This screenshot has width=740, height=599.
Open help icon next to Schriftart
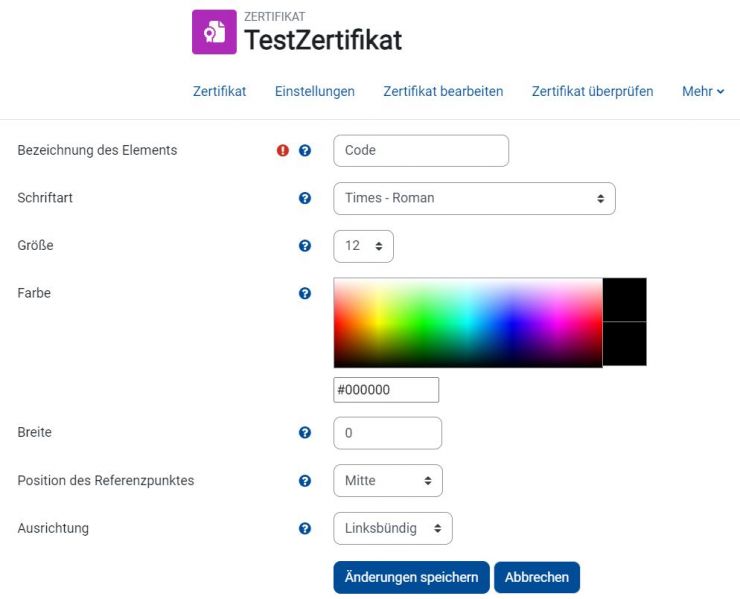click(305, 198)
